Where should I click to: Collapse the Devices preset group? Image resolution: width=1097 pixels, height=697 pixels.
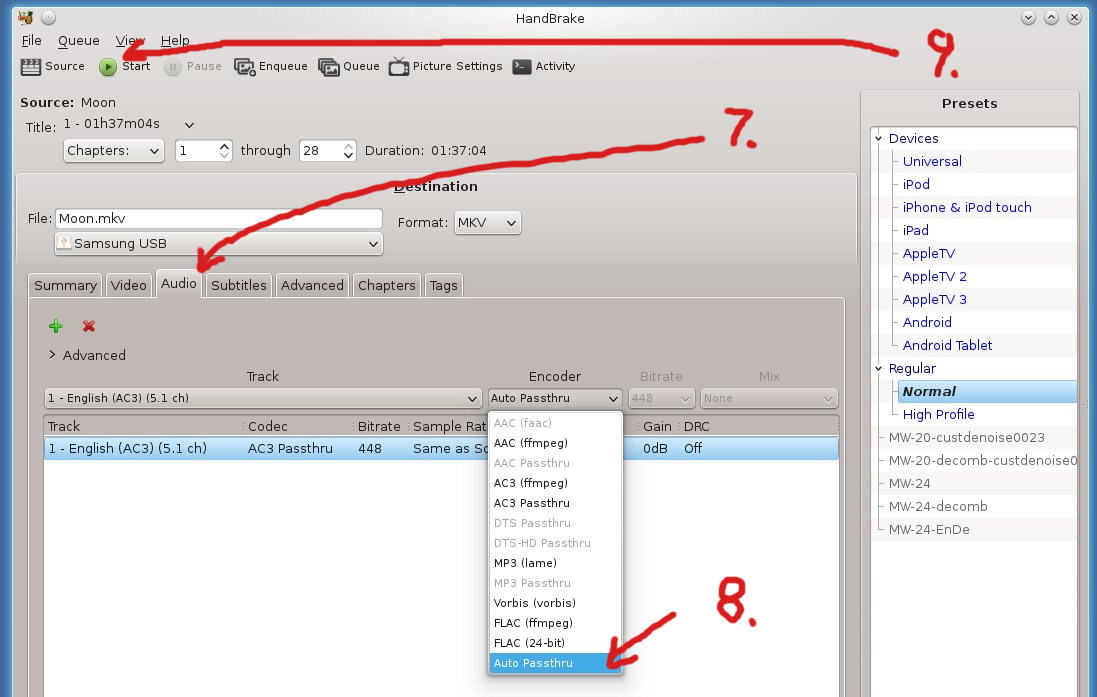pyautogui.click(x=880, y=138)
